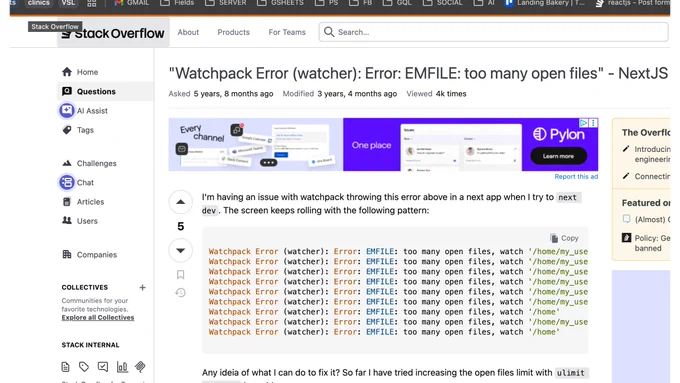680x383 pixels.
Task: Copy the code block with Copy button
Action: coord(564,238)
